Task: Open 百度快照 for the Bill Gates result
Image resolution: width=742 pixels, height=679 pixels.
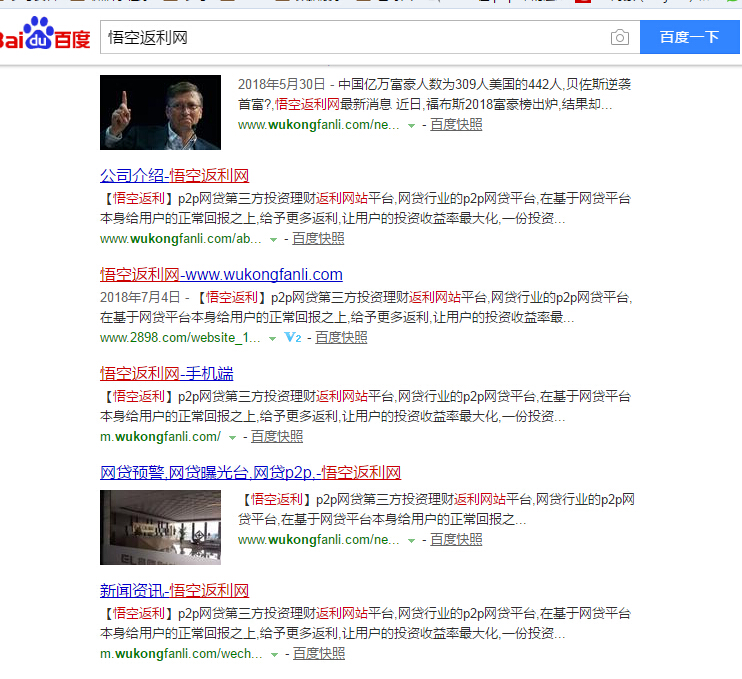Action: pyautogui.click(x=456, y=124)
